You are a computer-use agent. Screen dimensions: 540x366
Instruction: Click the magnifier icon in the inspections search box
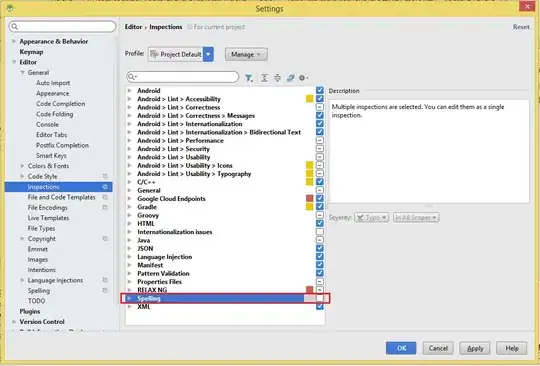click(132, 77)
